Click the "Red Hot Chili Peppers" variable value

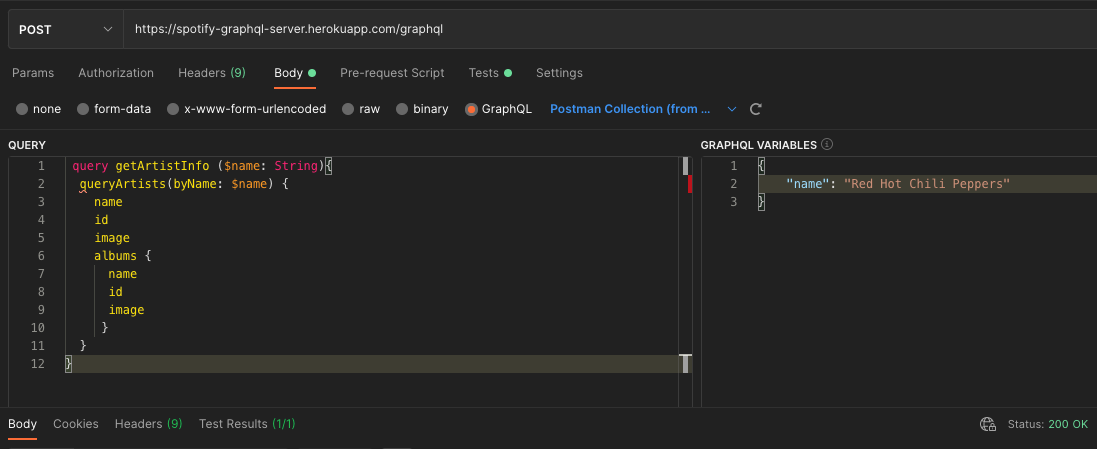(927, 184)
